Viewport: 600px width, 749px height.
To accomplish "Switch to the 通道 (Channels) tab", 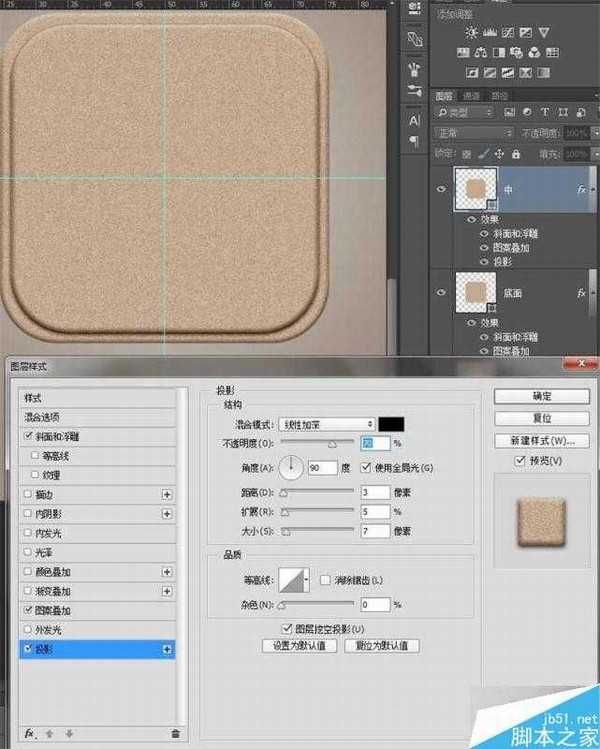I will point(471,96).
